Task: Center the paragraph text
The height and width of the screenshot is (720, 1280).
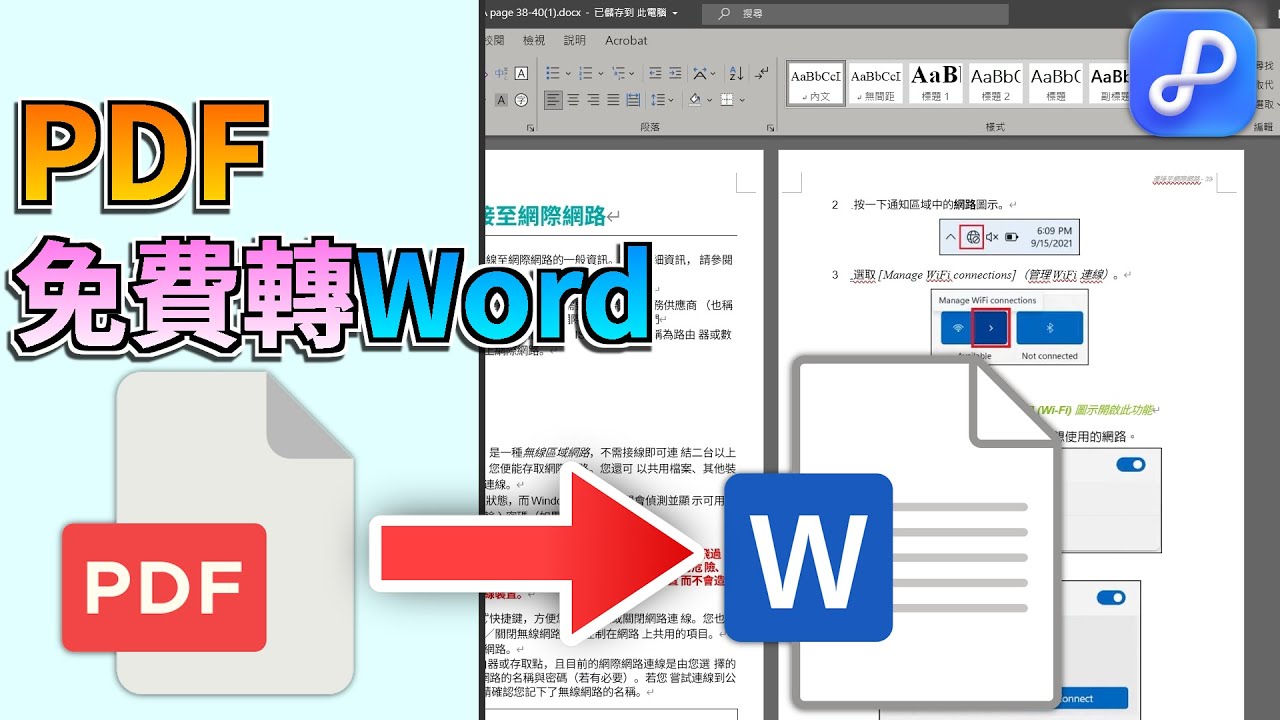Action: pyautogui.click(x=573, y=100)
